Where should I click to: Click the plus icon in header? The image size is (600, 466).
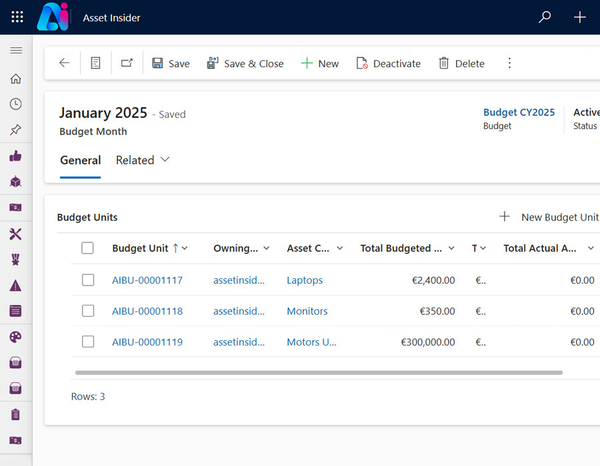pyautogui.click(x=580, y=17)
